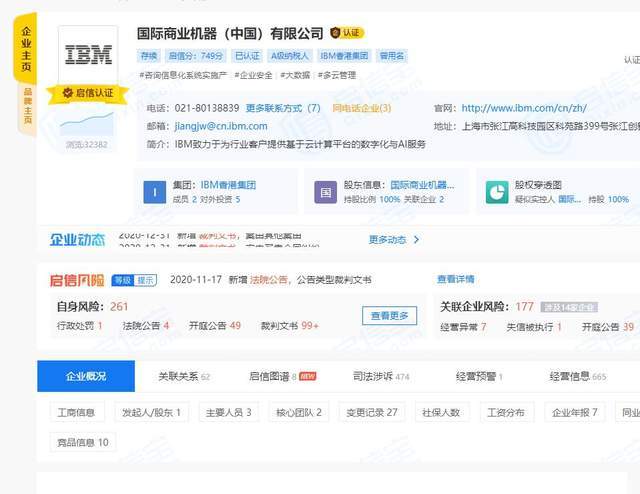The width and height of the screenshot is (640, 494).
Task: Click the #大数据 hashtag
Action: [295, 75]
